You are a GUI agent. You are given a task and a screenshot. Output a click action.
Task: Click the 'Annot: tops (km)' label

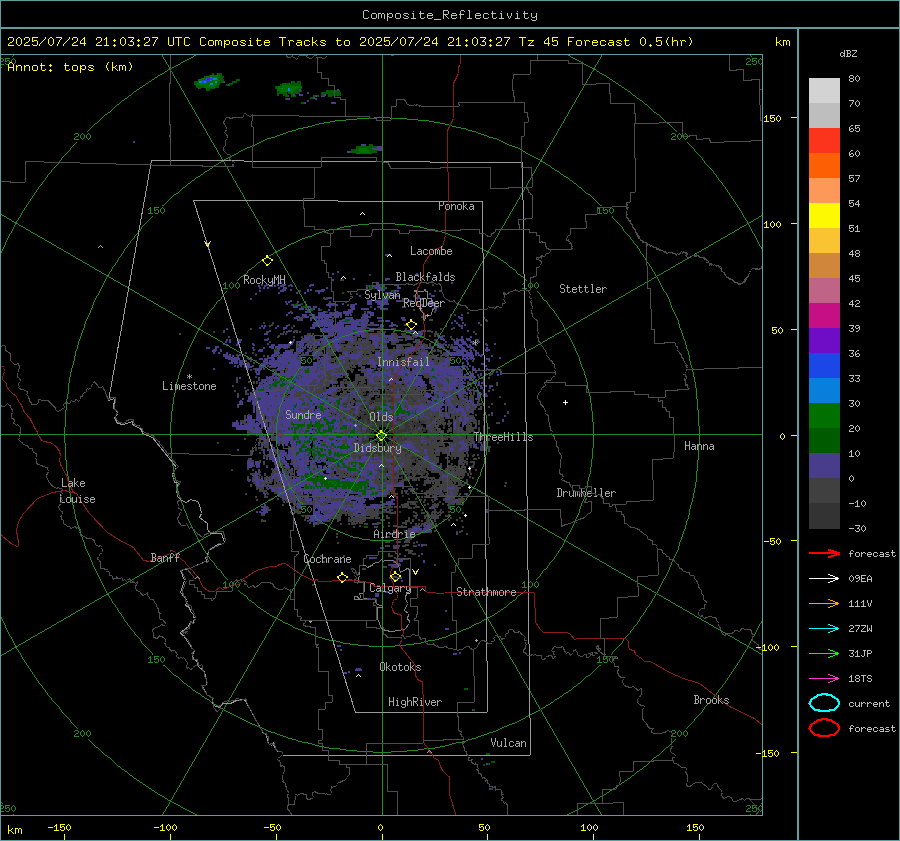click(x=70, y=67)
